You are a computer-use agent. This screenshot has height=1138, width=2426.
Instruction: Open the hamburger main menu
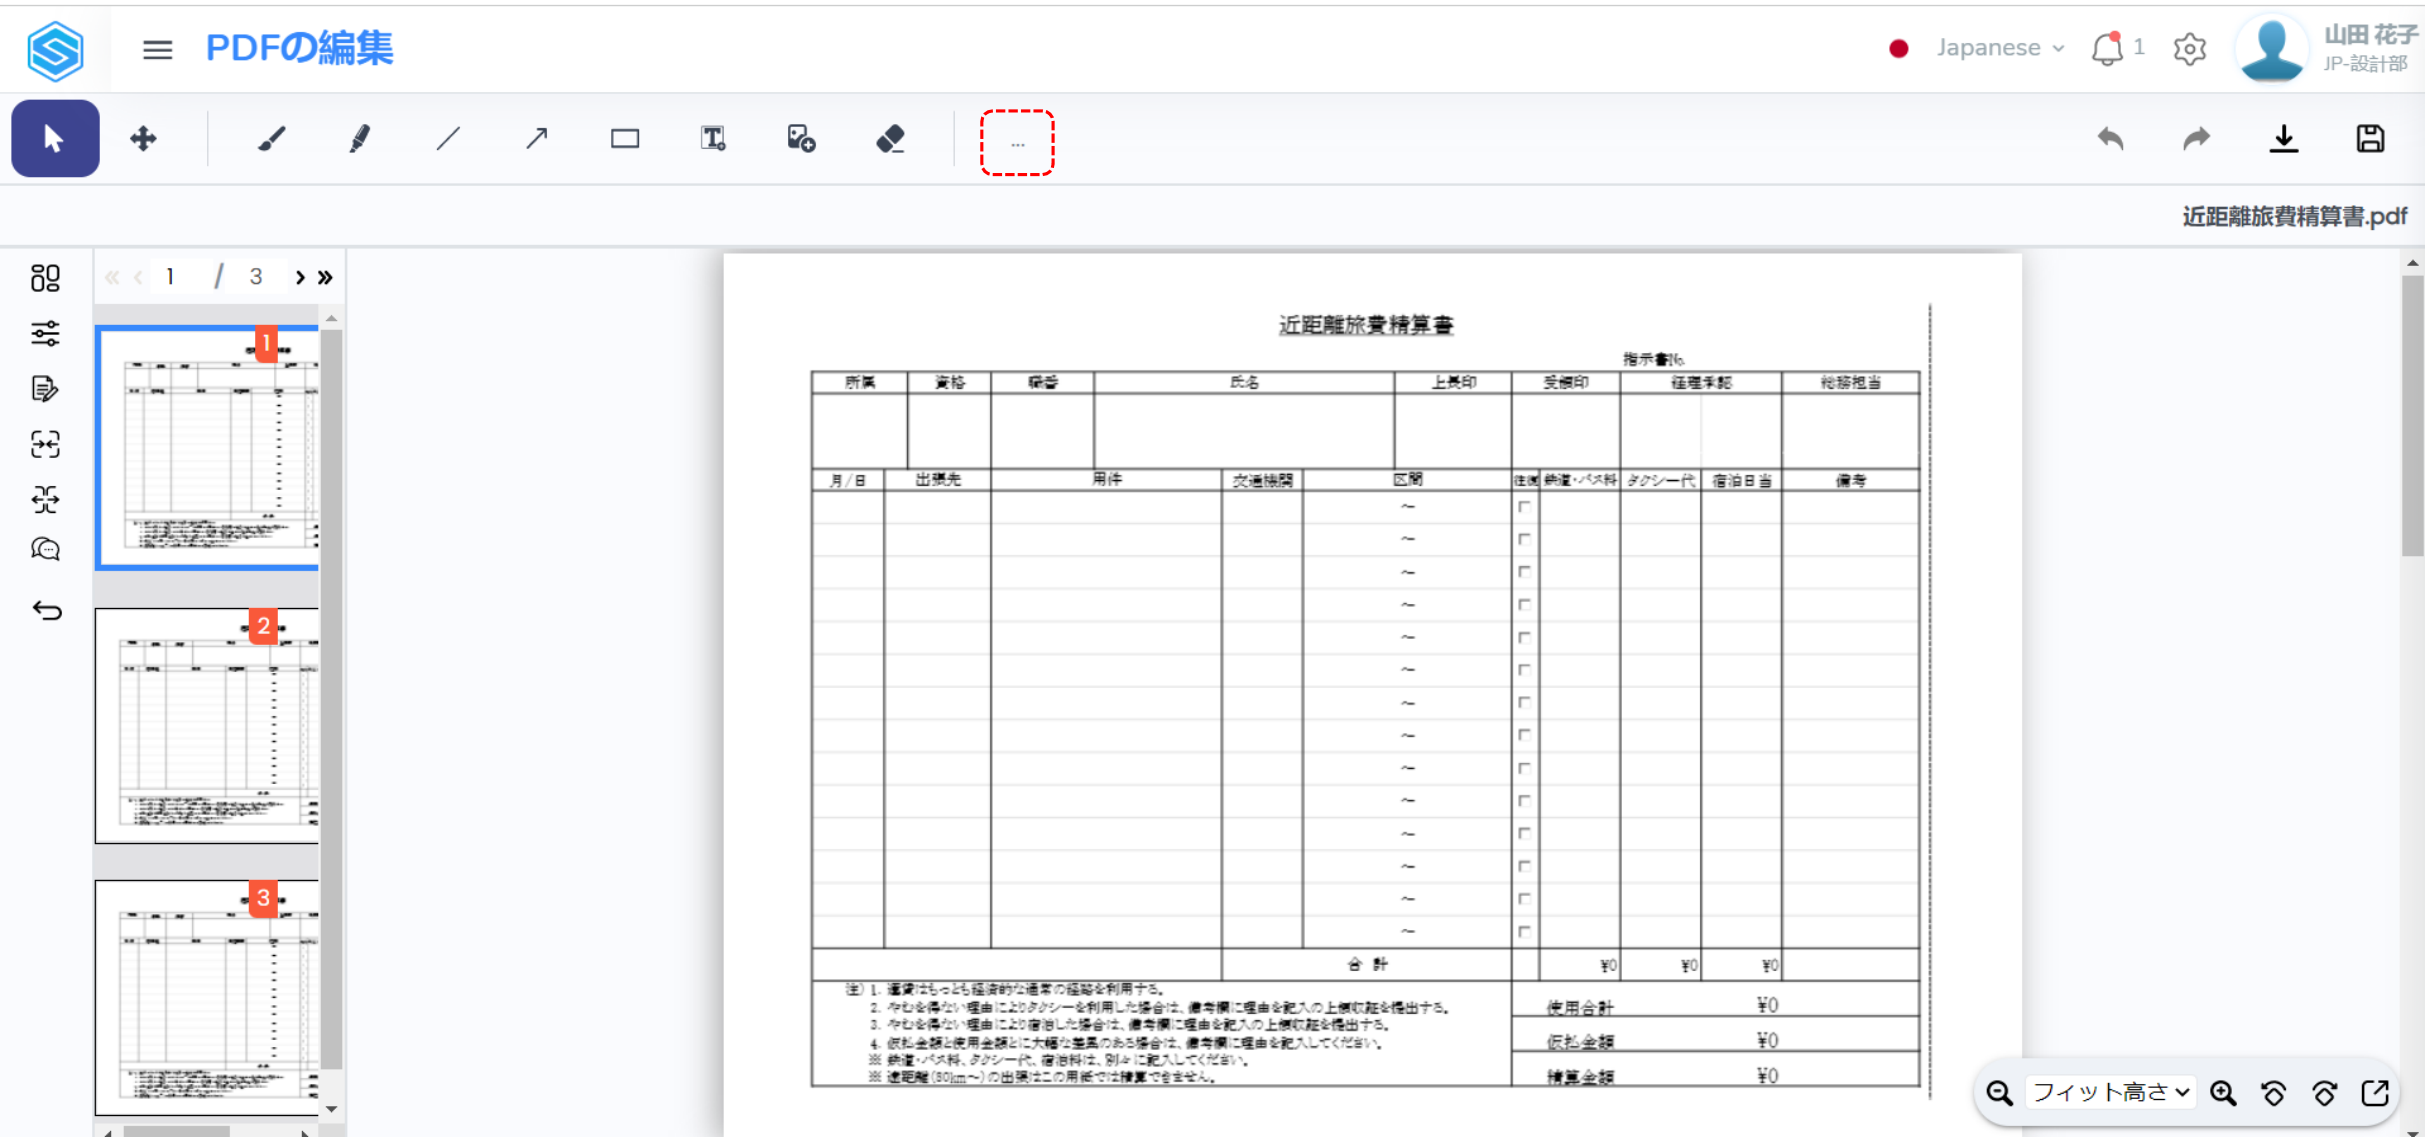pos(157,49)
